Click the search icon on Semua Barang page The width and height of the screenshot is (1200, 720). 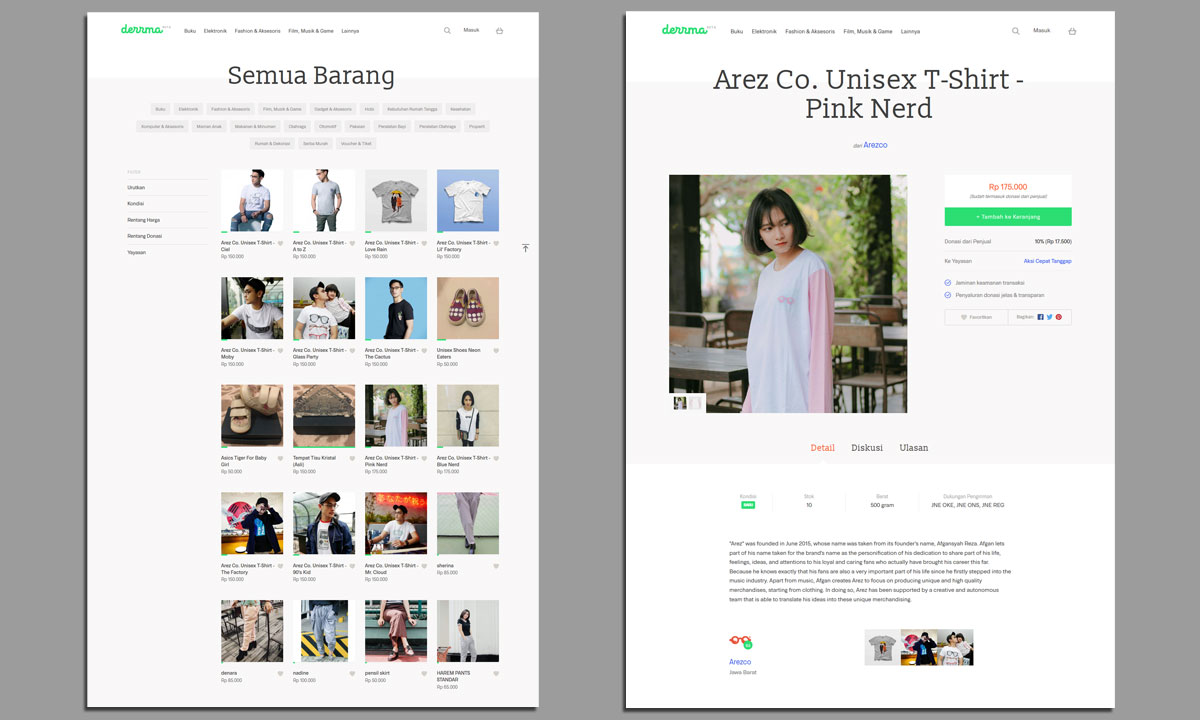447,31
